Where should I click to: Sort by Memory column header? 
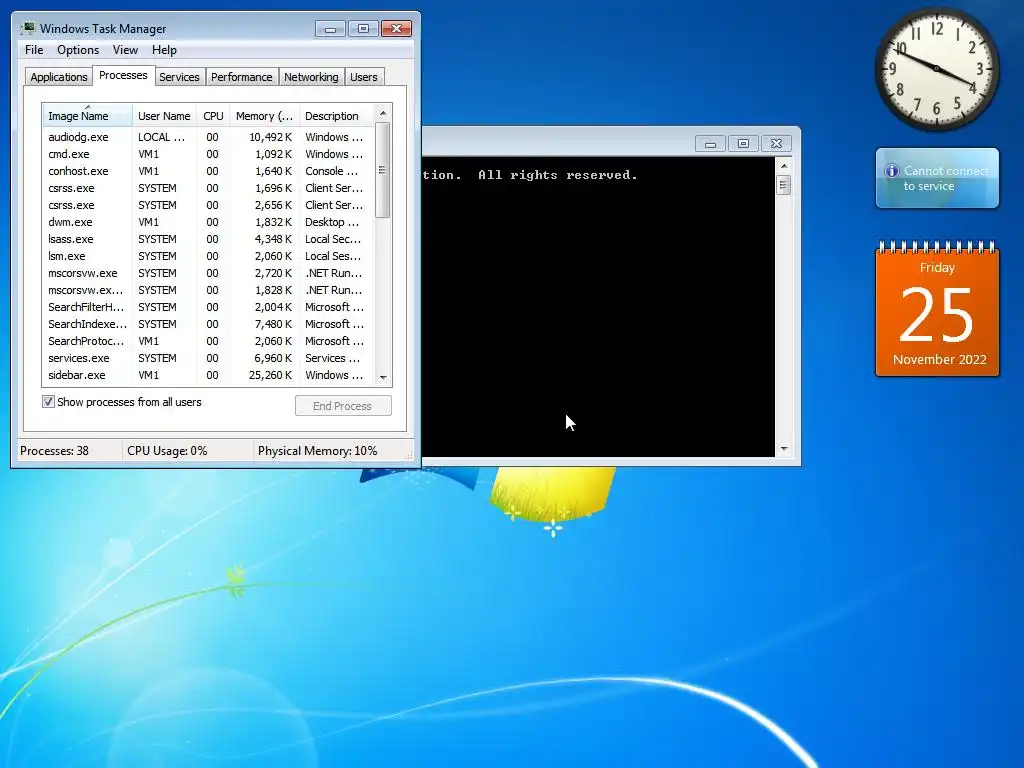pyautogui.click(x=264, y=116)
